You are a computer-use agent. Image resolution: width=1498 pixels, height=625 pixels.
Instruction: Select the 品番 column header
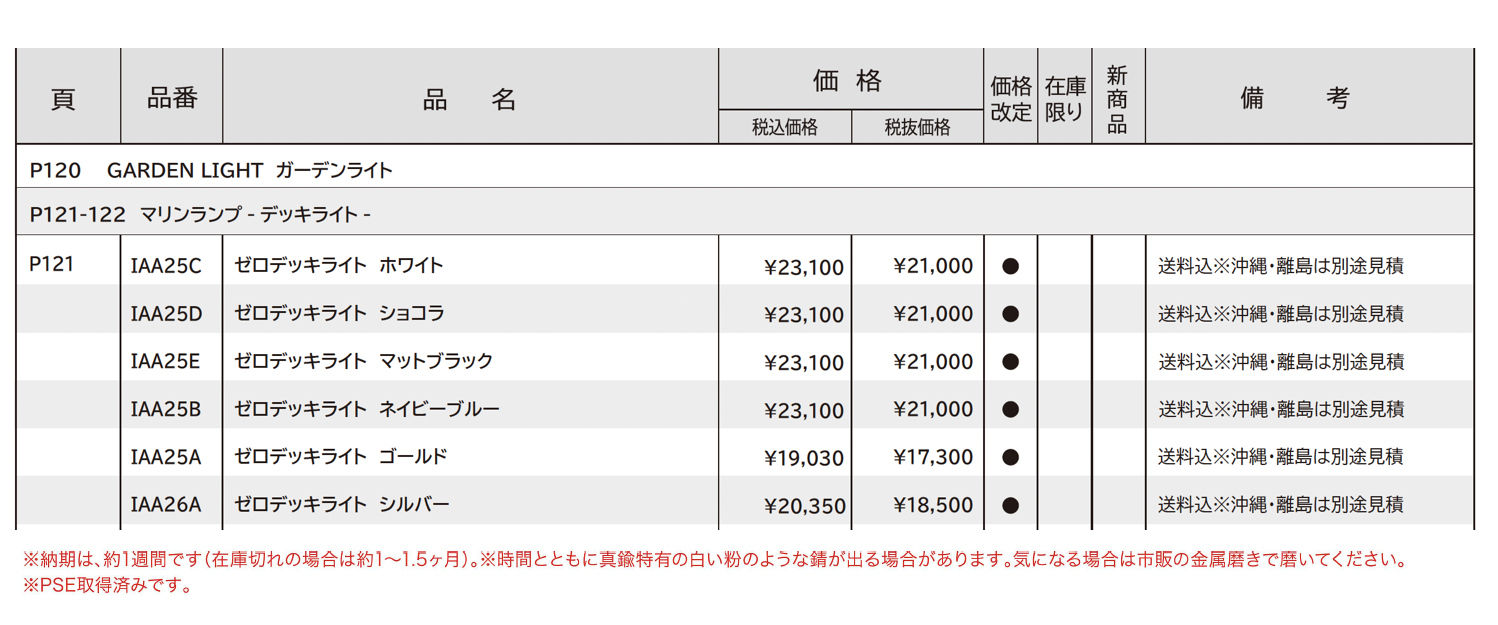pos(172,98)
